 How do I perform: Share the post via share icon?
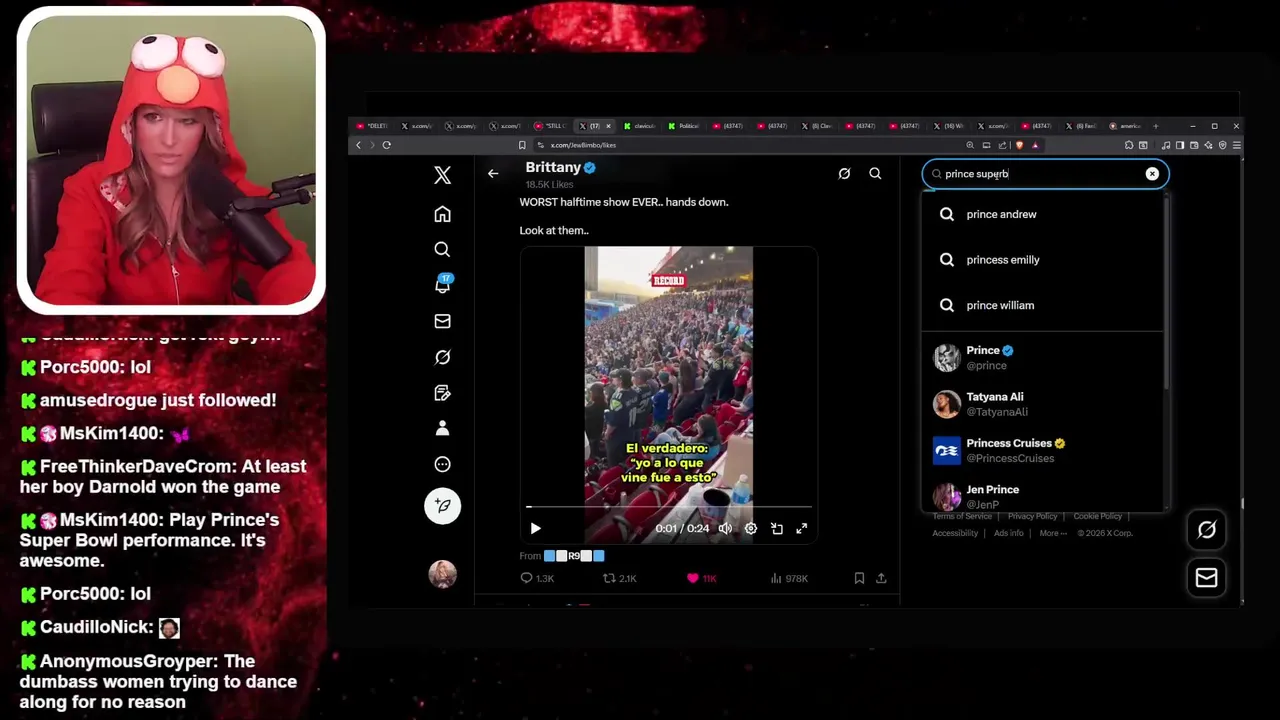[x=881, y=578]
